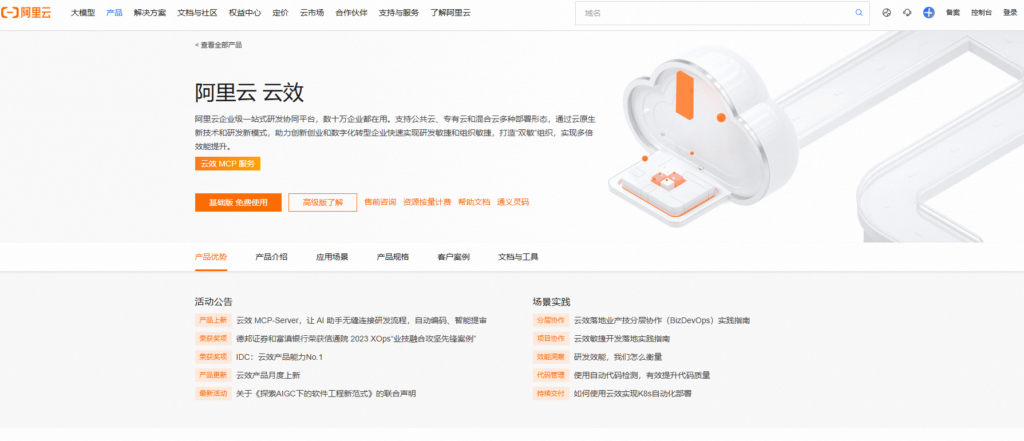Click the 分层协作 tag icon
Image resolution: width=1024 pixels, height=441 pixels.
click(551, 321)
